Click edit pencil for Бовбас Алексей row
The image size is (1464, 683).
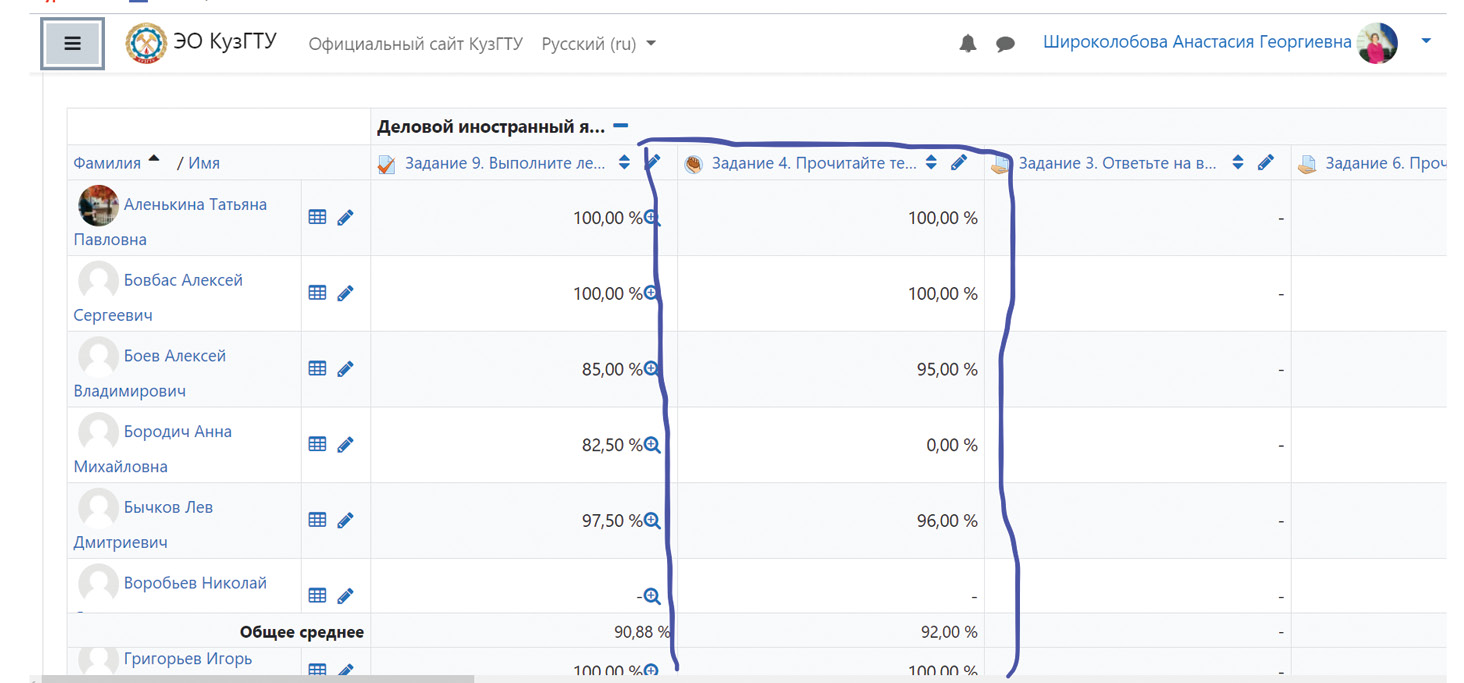345,293
